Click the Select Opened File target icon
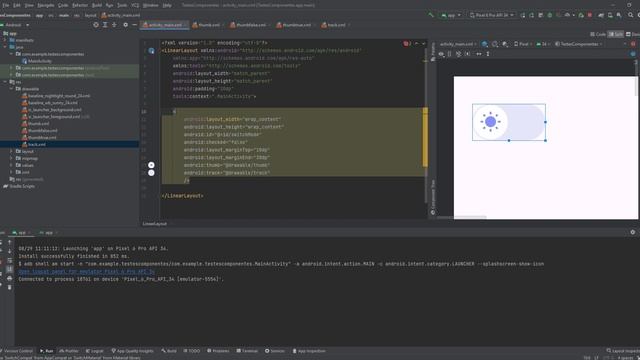Image resolution: width=640 pixels, height=360 pixels. [96, 25]
